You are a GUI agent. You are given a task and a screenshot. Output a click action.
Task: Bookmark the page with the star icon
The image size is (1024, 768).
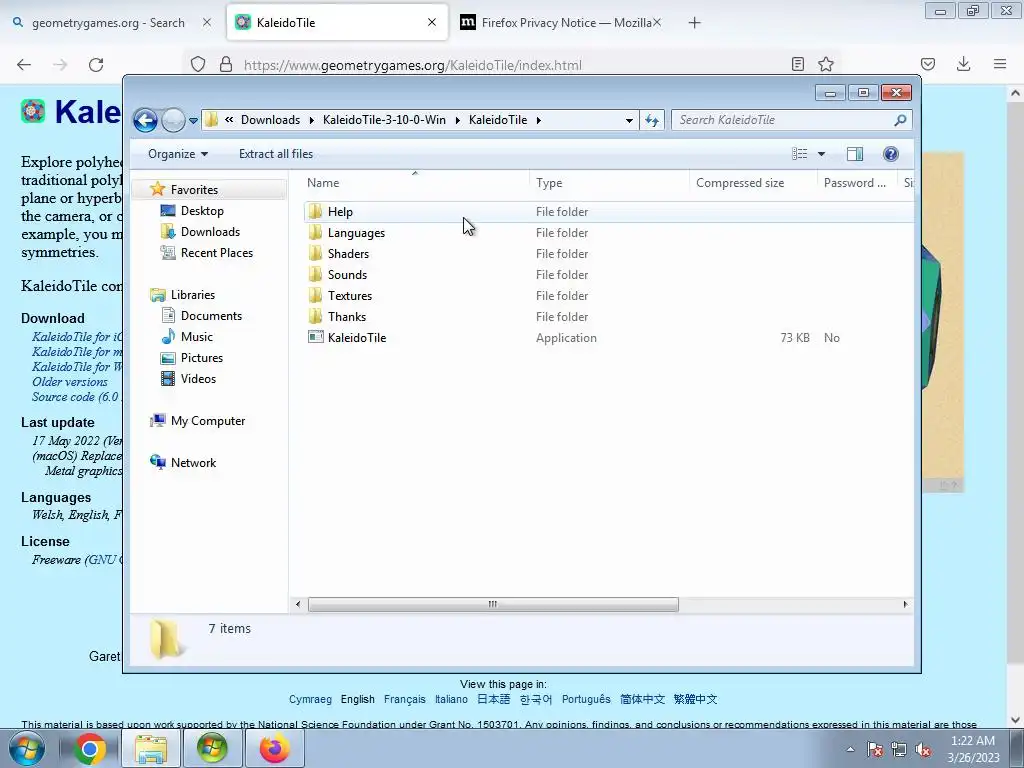(825, 64)
